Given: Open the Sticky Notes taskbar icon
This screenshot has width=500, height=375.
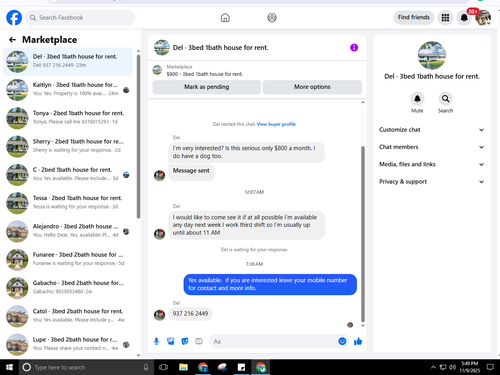Looking at the screenshot, I should click(241, 367).
